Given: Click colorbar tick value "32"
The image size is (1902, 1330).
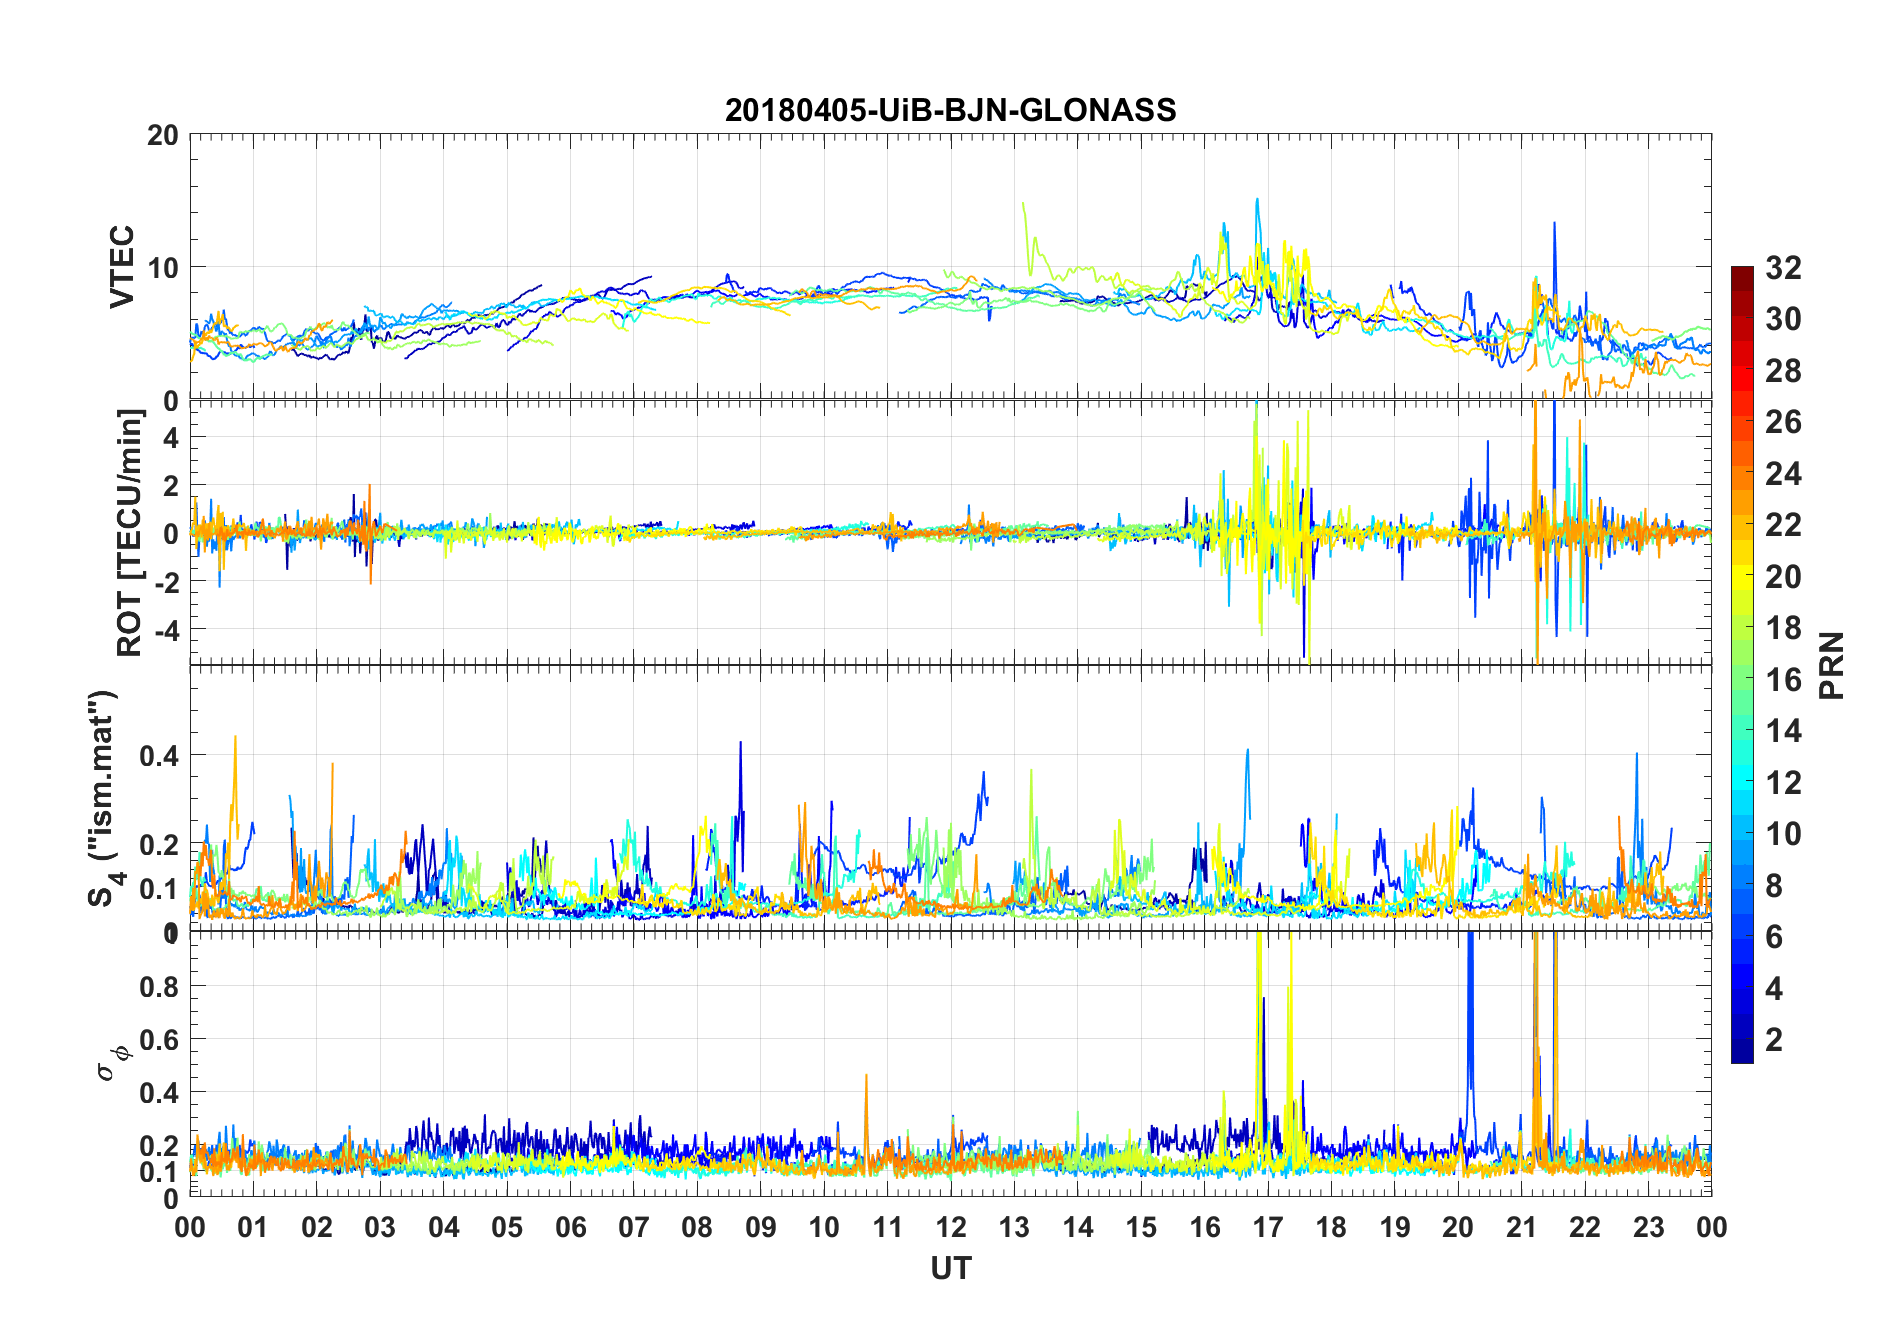Looking at the screenshot, I should [1783, 267].
